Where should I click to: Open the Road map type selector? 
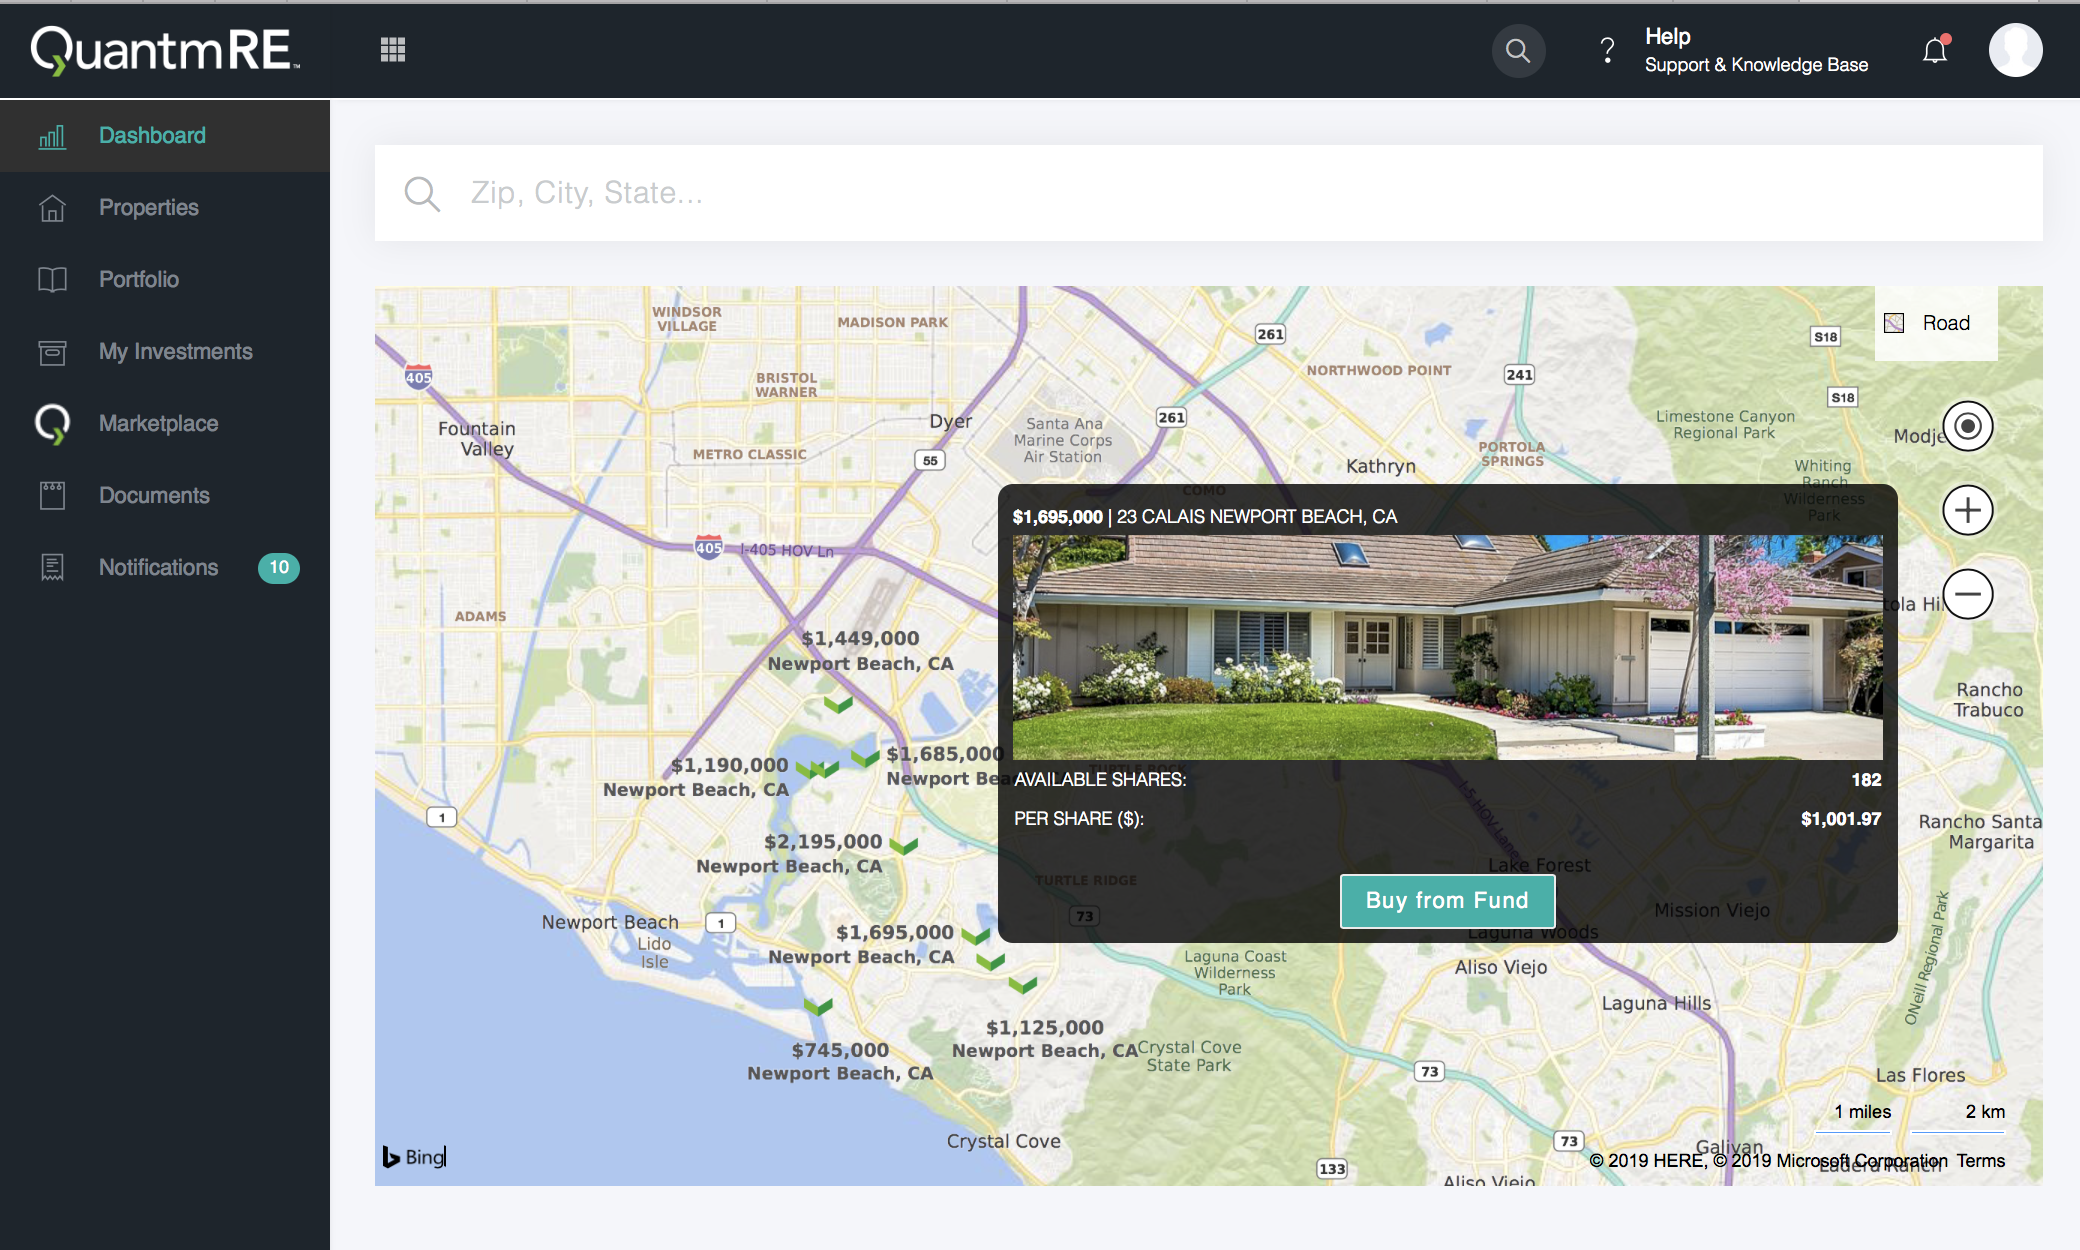[x=1935, y=323]
